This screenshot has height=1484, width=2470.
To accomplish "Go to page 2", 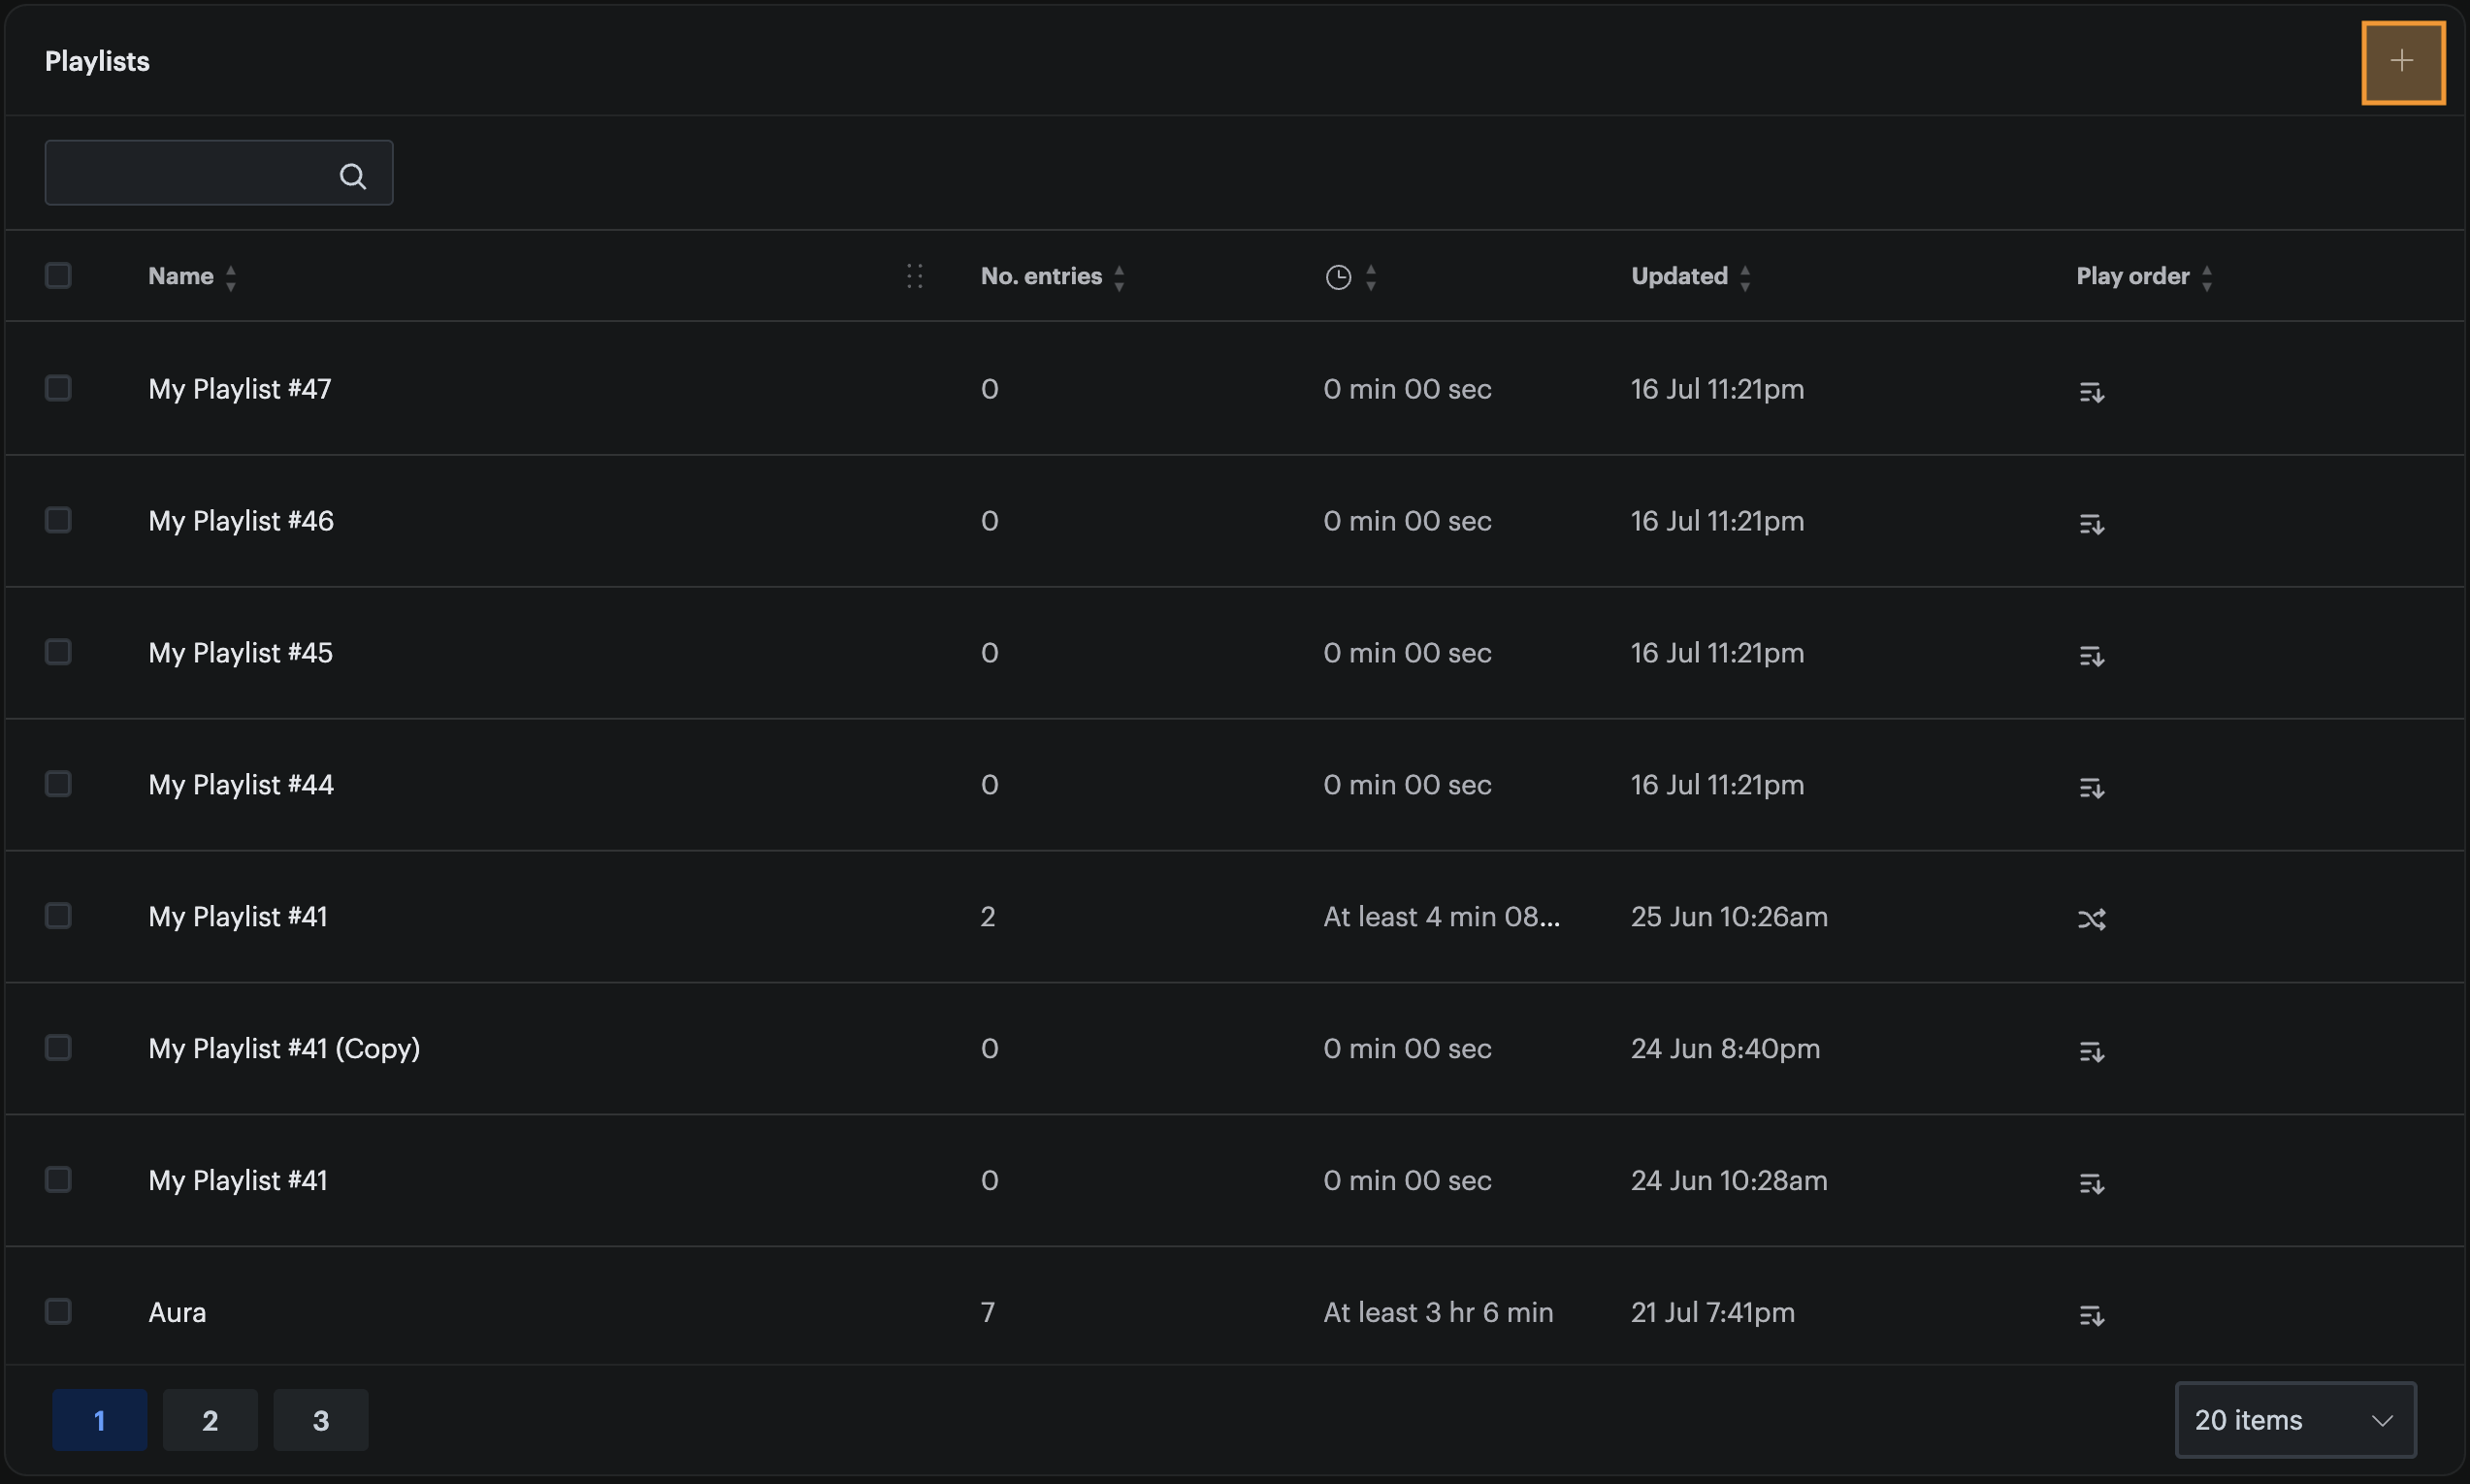I will point(210,1419).
